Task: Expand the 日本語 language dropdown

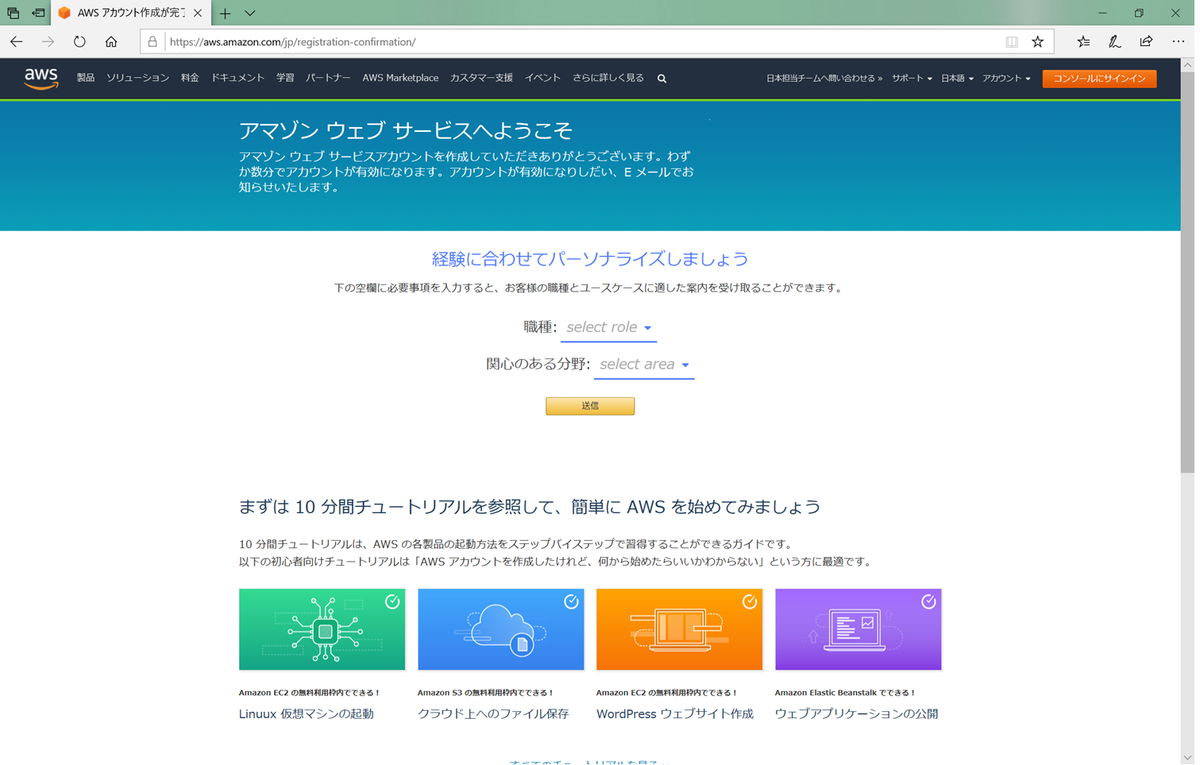Action: click(957, 78)
